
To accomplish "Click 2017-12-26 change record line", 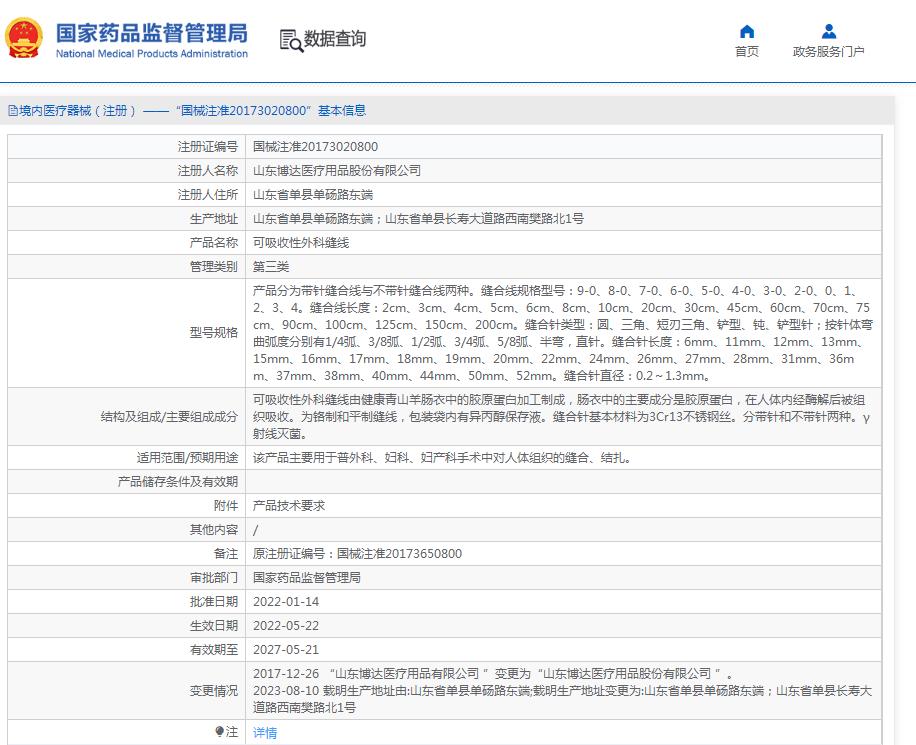I will point(494,674).
